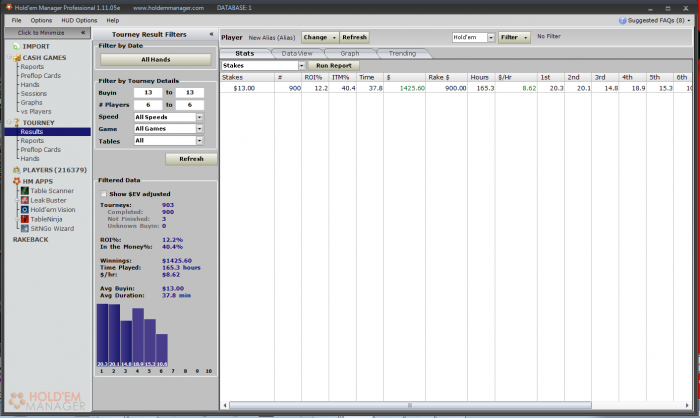This screenshot has width=700, height=418.
Task: Click the Players group icon
Action: [x=17, y=170]
